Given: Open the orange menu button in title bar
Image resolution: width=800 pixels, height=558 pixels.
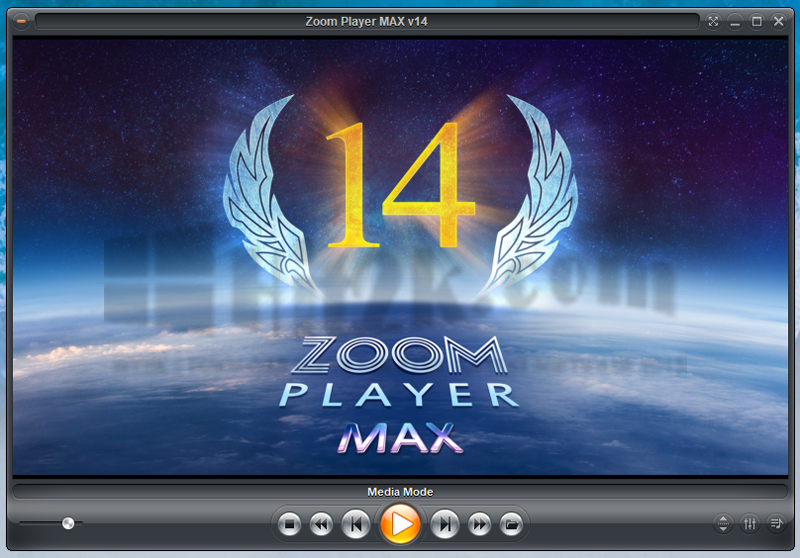Looking at the screenshot, I should (x=21, y=21).
